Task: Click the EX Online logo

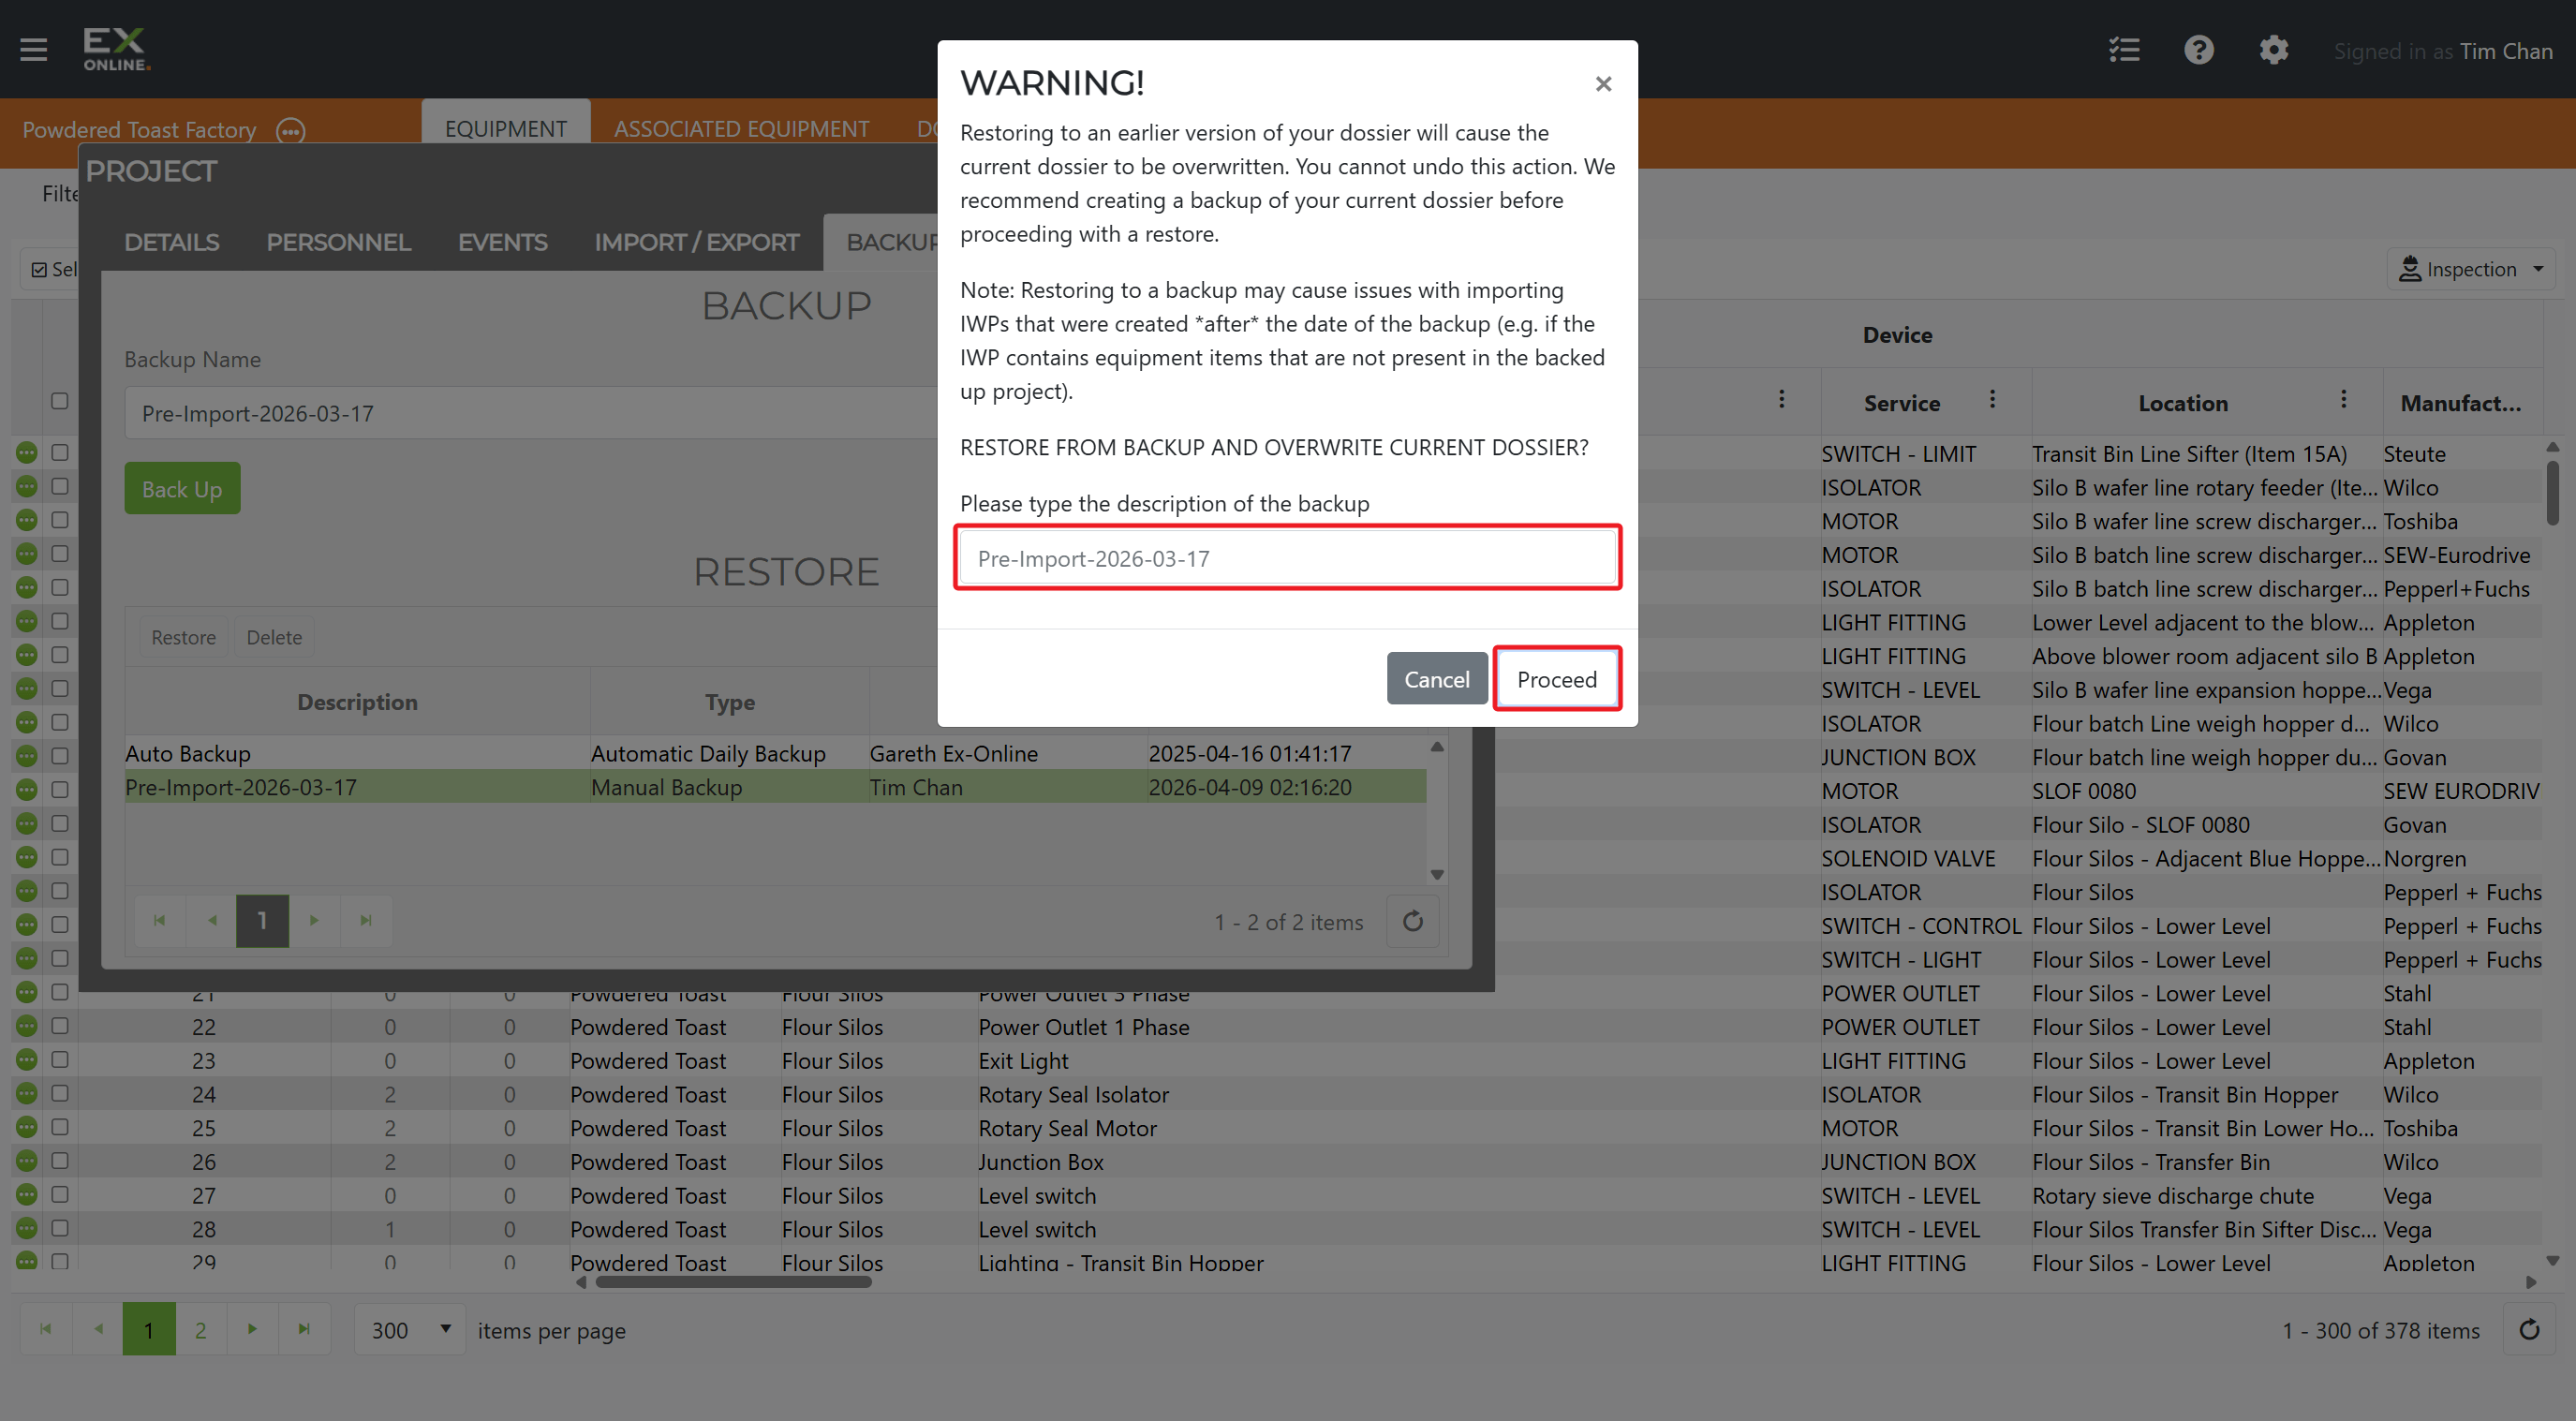Action: click(x=116, y=49)
